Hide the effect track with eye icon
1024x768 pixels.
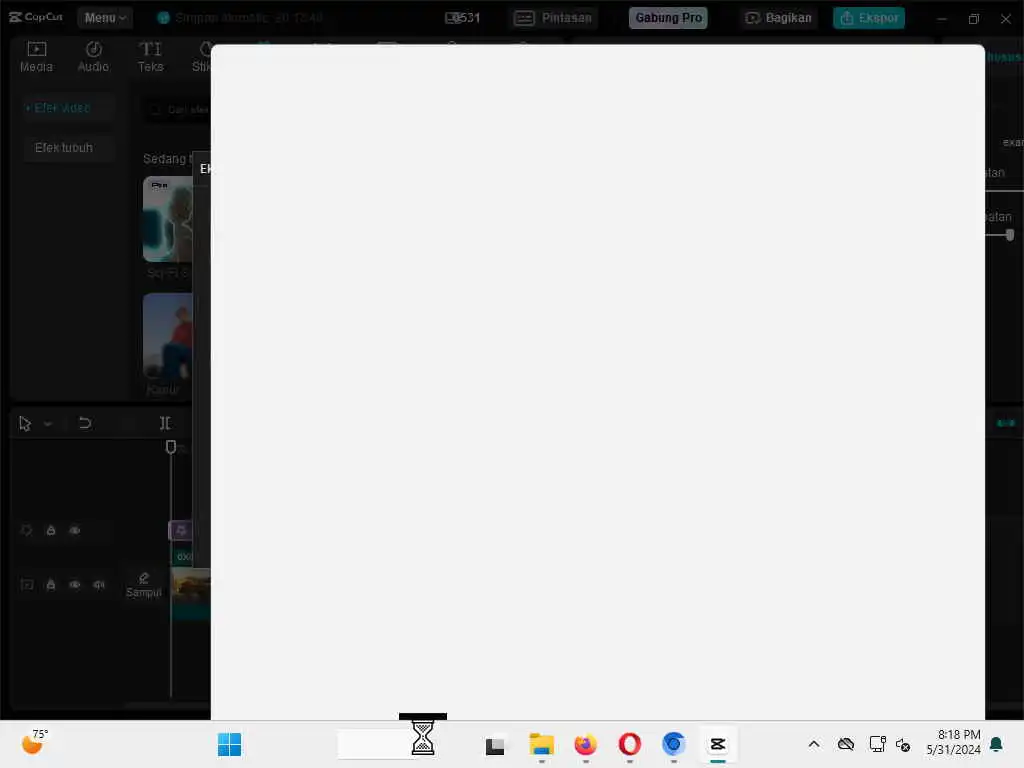(x=74, y=530)
